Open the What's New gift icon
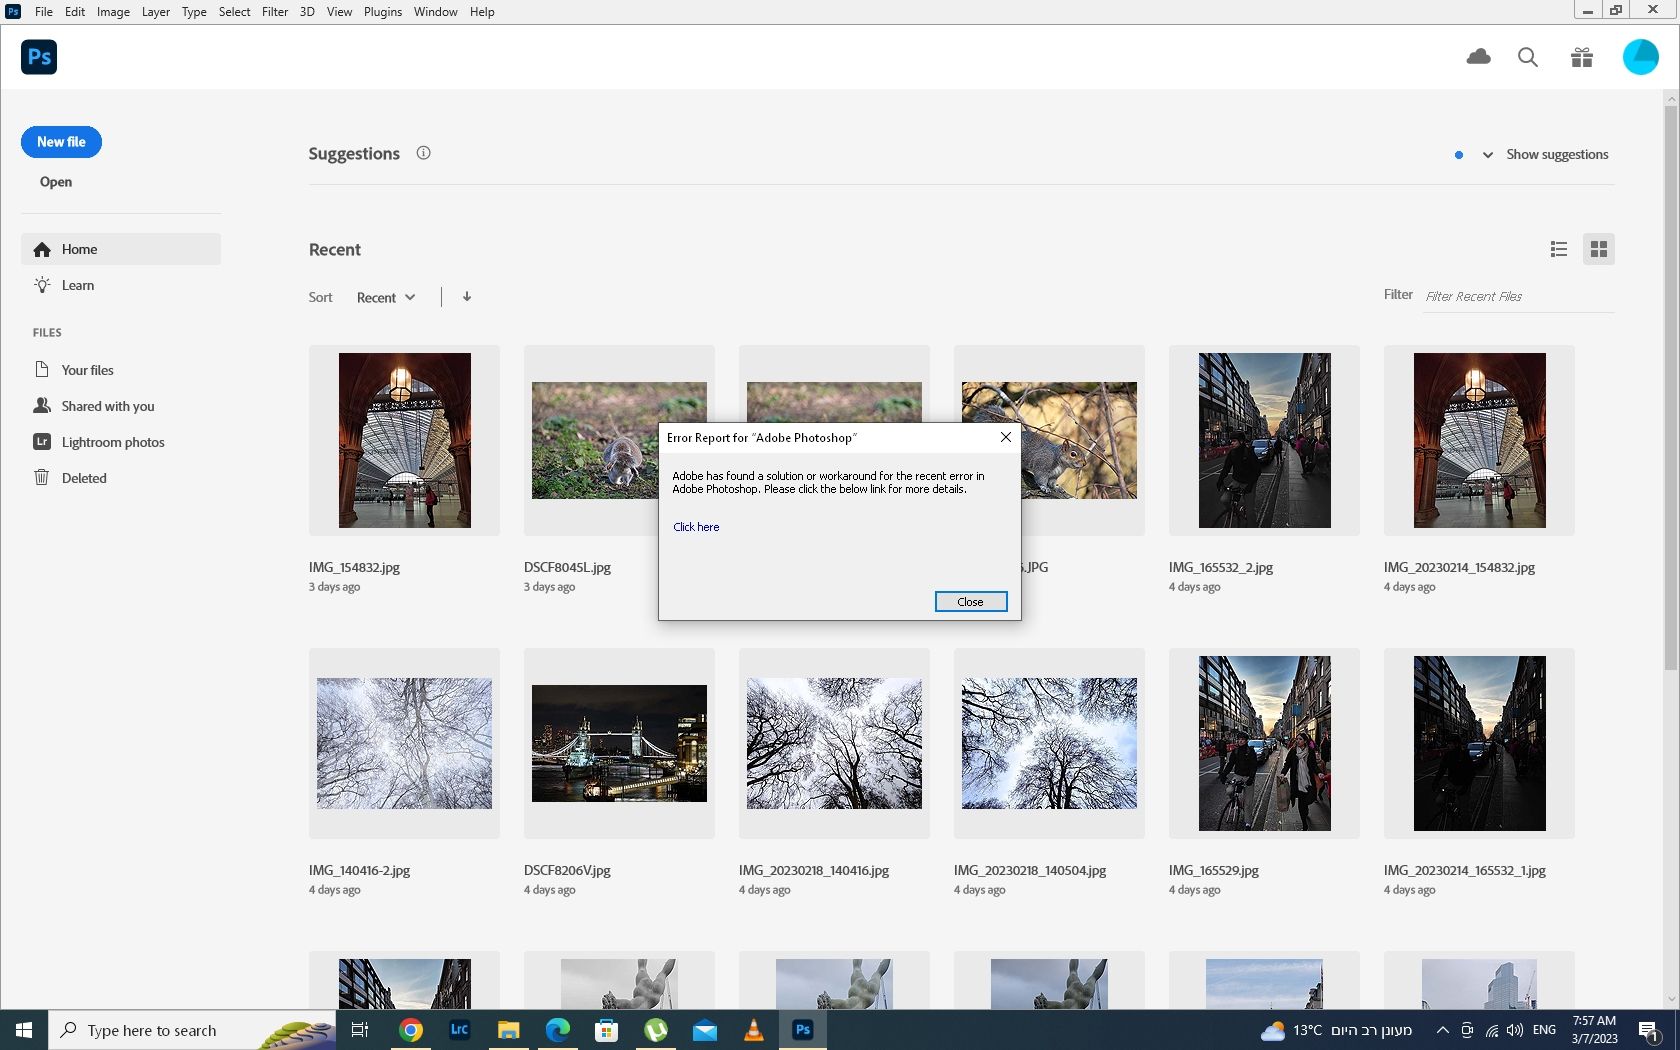This screenshot has width=1680, height=1050. pyautogui.click(x=1581, y=57)
